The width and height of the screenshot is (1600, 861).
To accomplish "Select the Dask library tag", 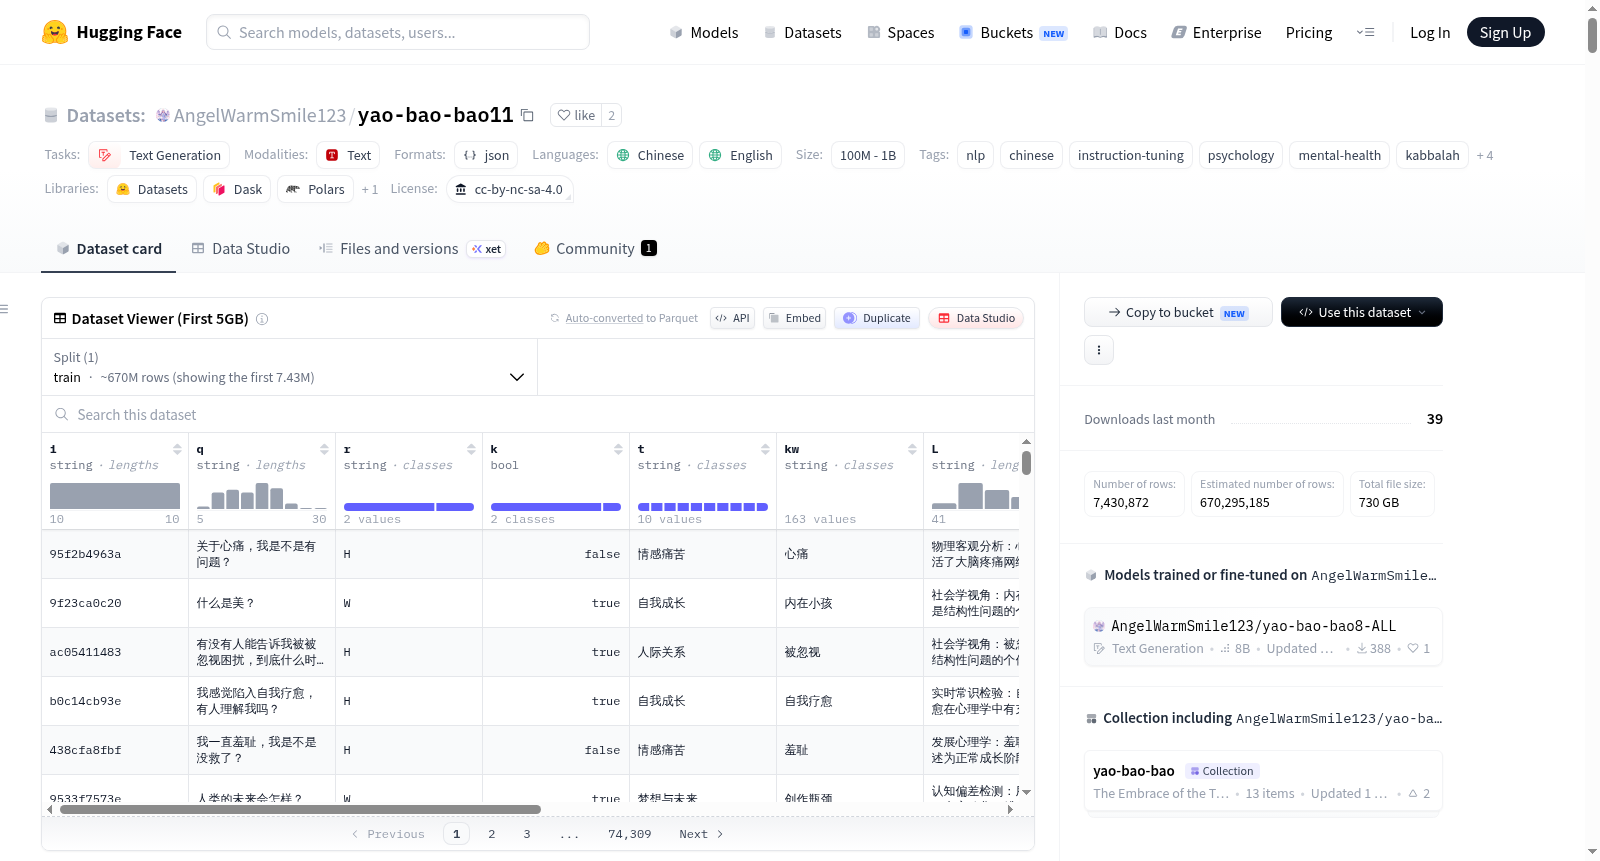I will pos(237,189).
